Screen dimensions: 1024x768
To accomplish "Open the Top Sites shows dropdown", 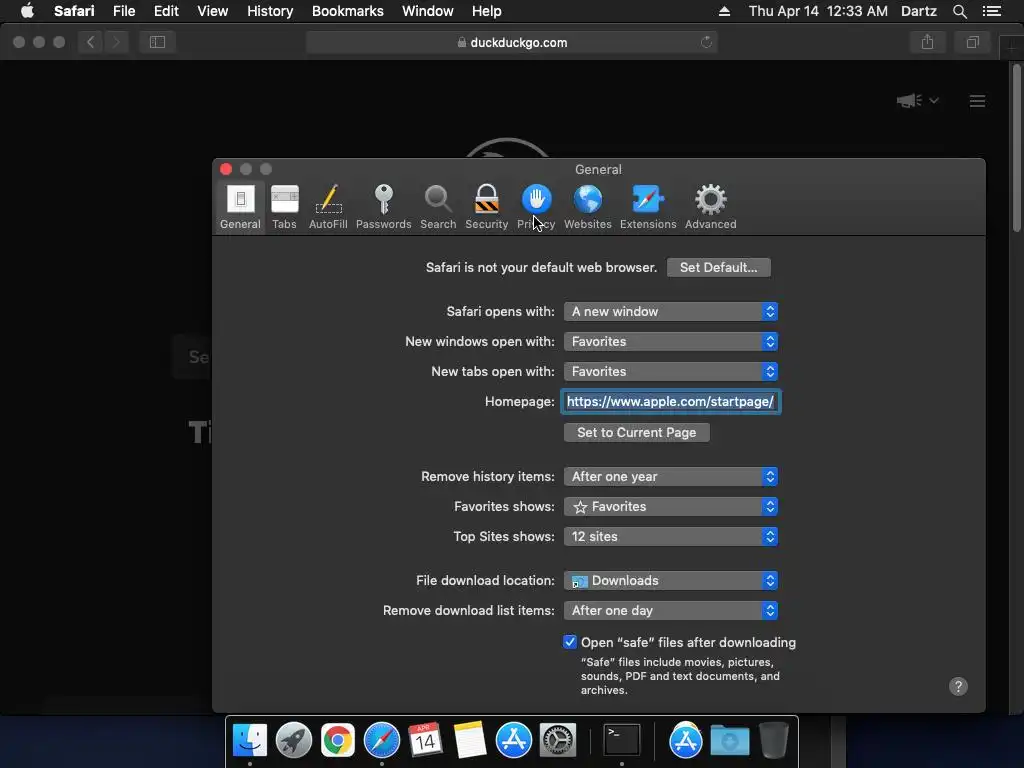I will tap(671, 537).
